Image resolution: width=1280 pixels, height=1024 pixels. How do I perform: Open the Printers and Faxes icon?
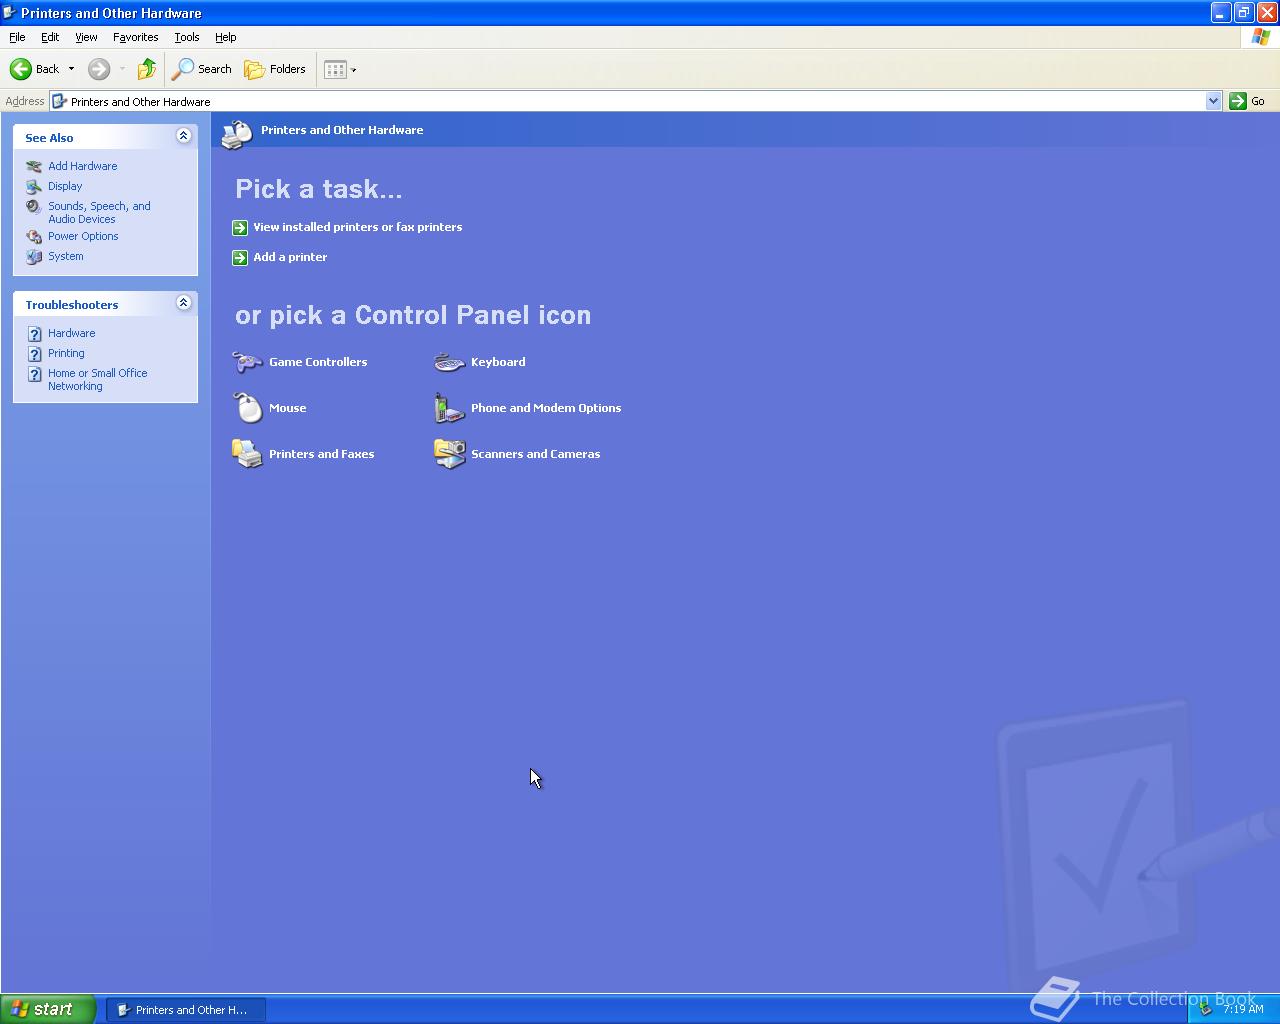click(247, 454)
